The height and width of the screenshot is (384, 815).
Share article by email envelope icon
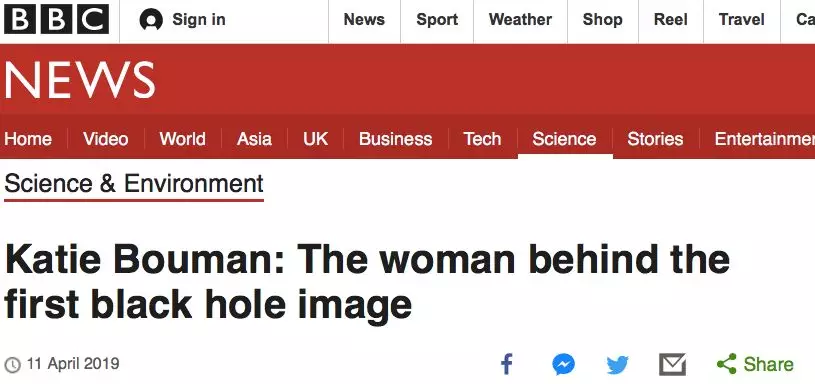(x=673, y=364)
